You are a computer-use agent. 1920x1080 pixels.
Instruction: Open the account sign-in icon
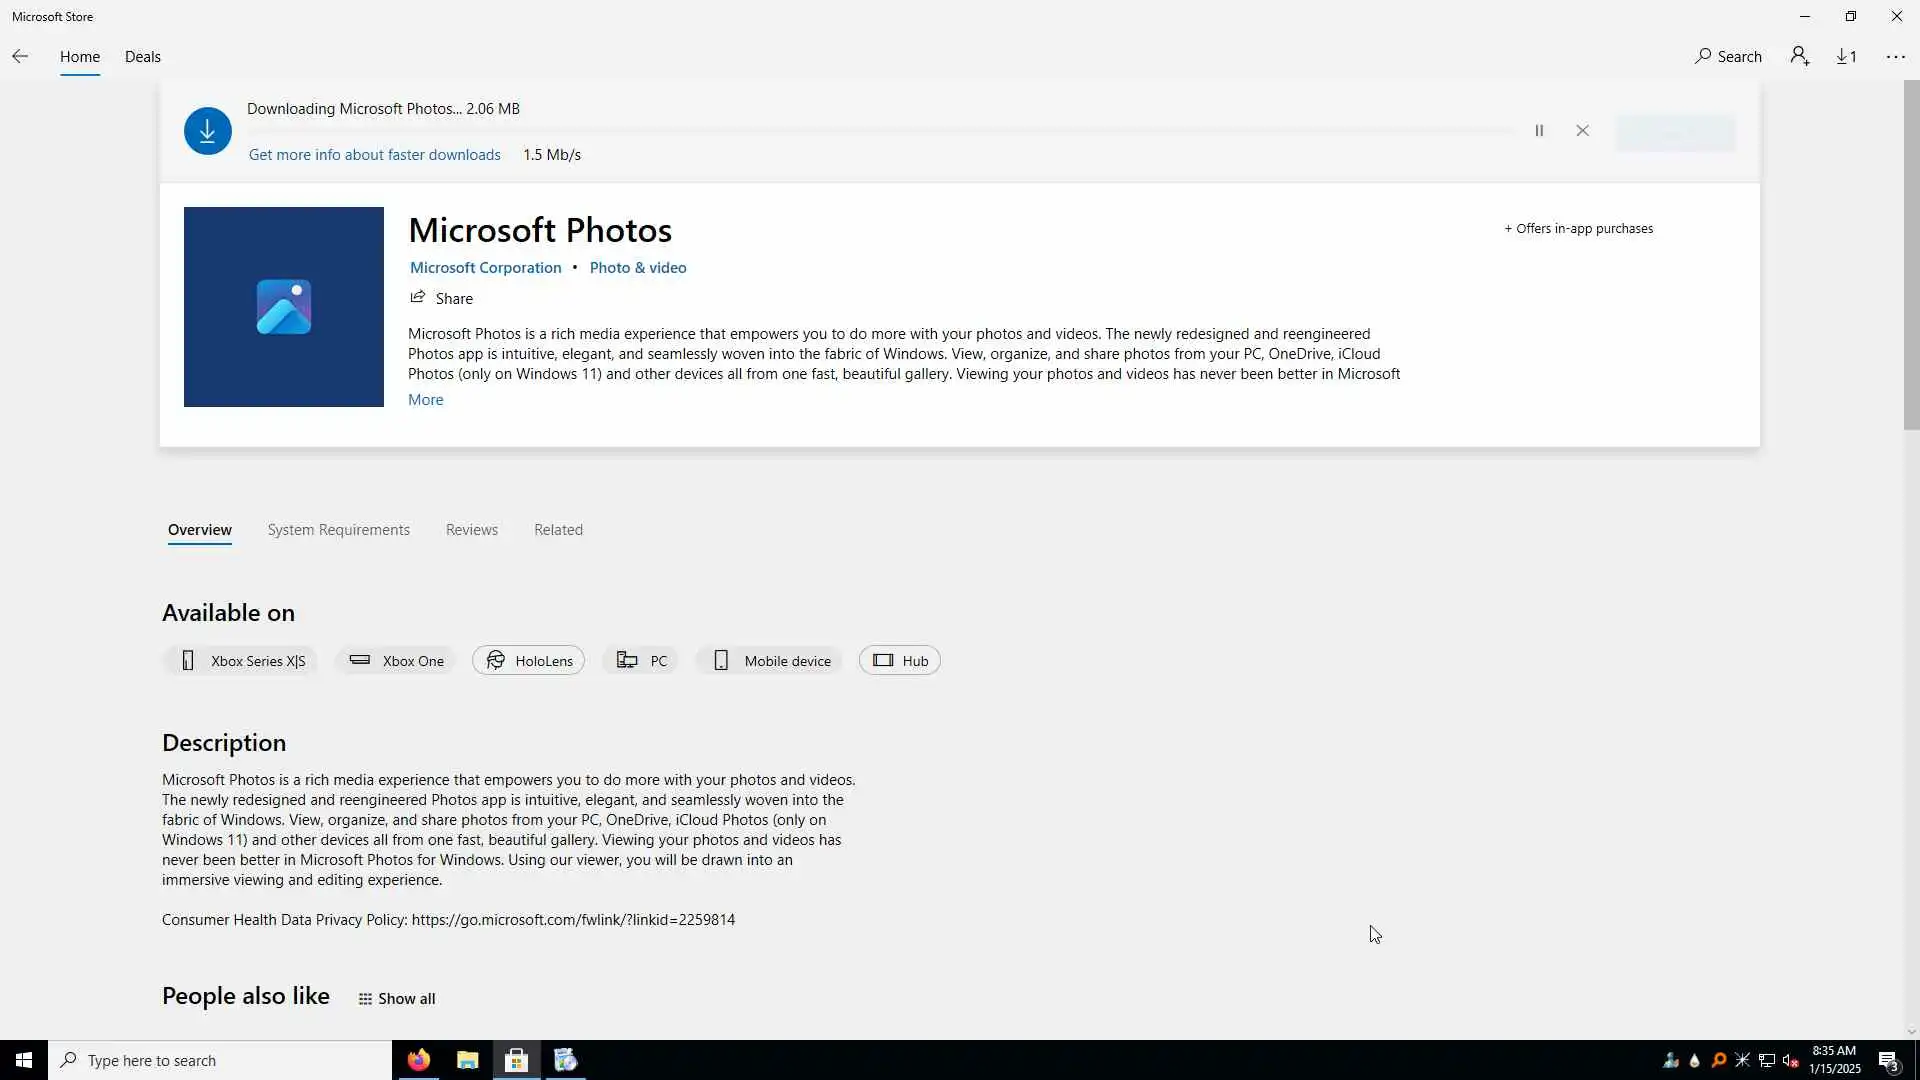coord(1800,57)
